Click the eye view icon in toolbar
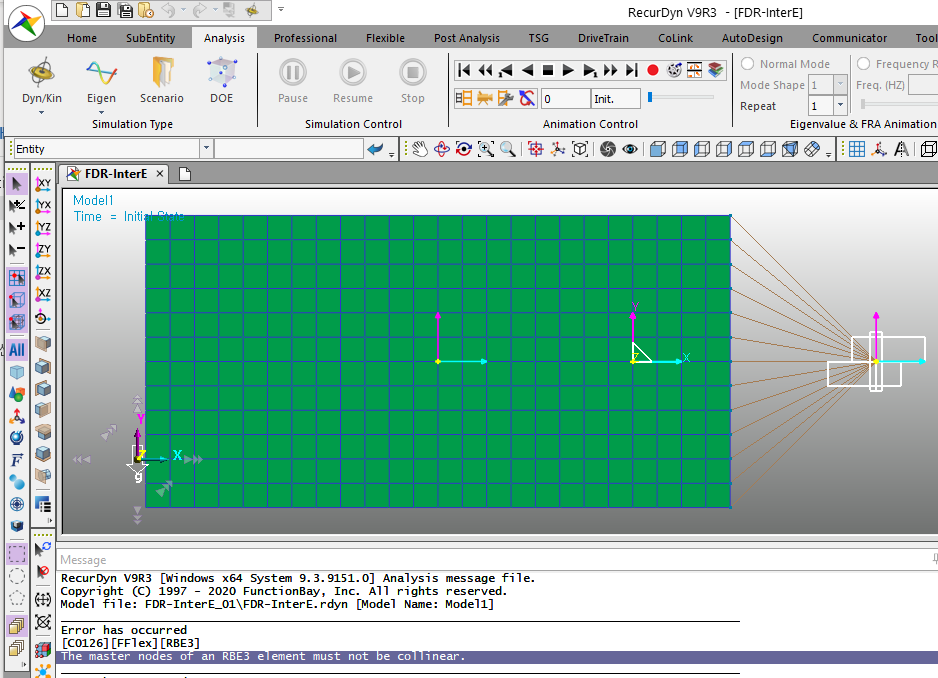This screenshot has width=938, height=678. click(x=630, y=149)
